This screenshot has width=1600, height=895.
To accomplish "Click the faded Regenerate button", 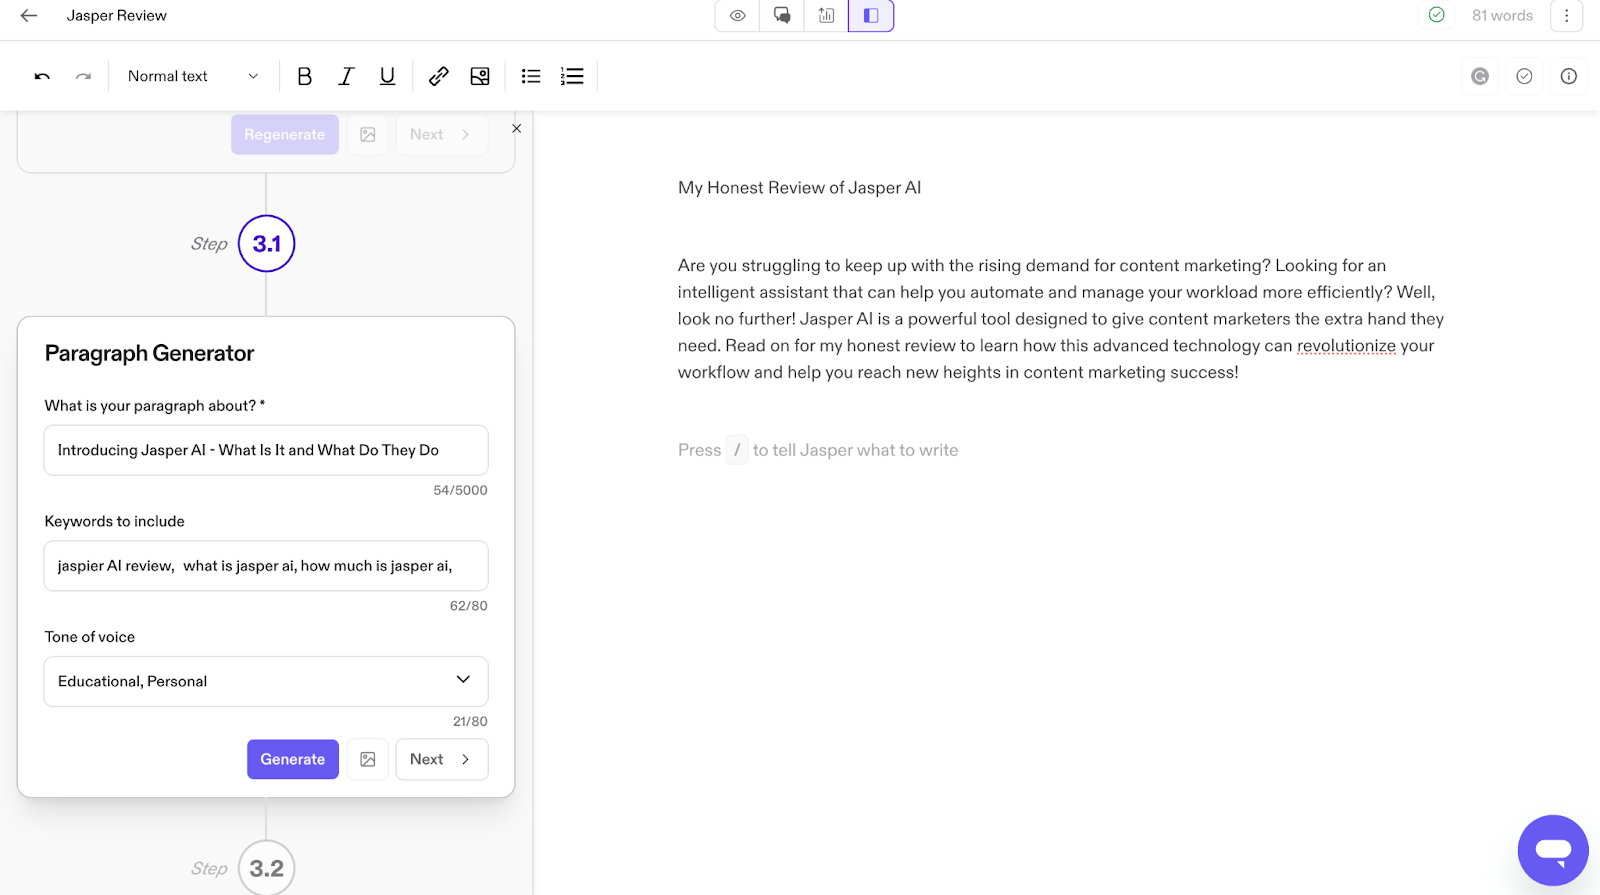I will (285, 134).
